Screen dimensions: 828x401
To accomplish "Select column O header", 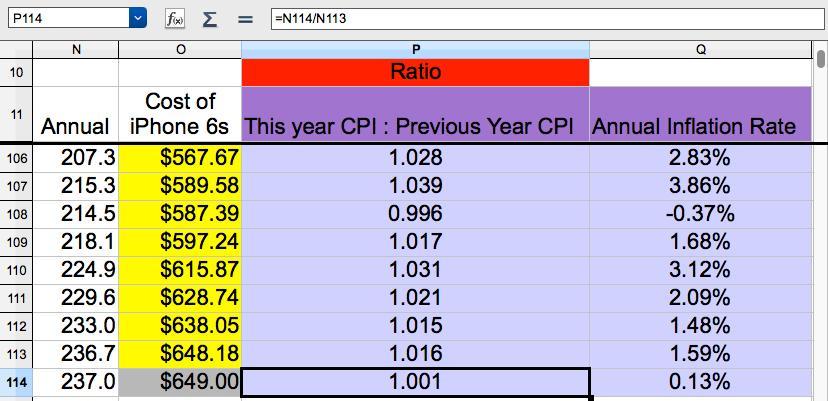I will click(x=180, y=49).
